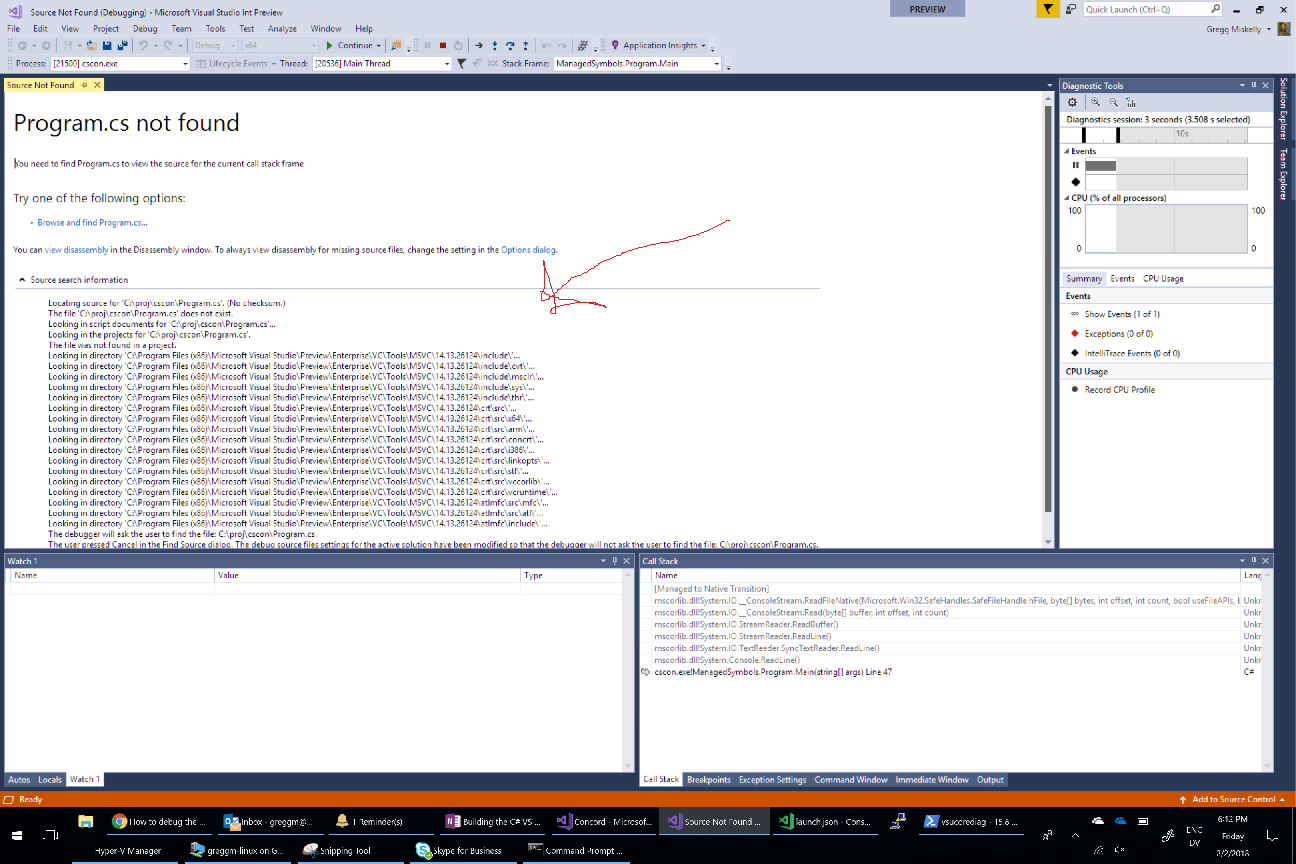Viewport: 1296px width, 864px height.
Task: Select the Program.Main Line 47 call stack frame
Action: click(x=773, y=672)
